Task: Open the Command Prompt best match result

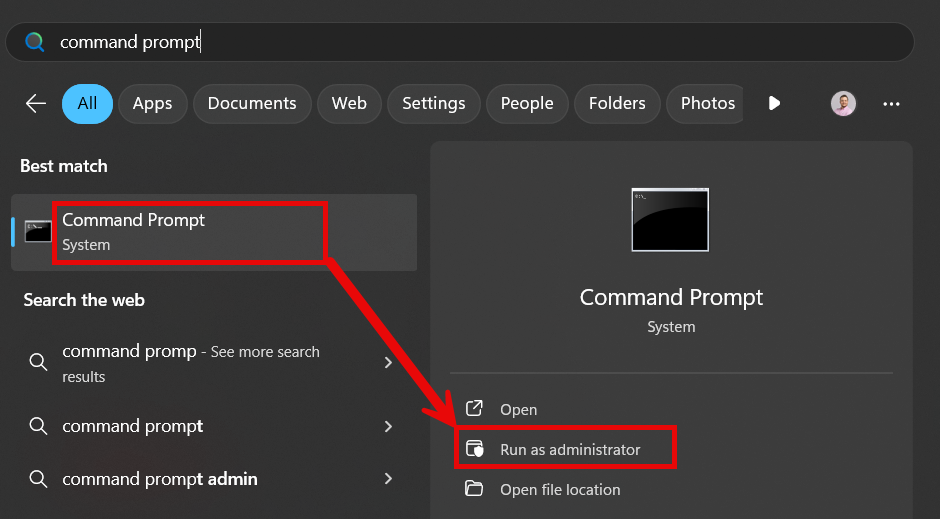Action: pos(214,233)
